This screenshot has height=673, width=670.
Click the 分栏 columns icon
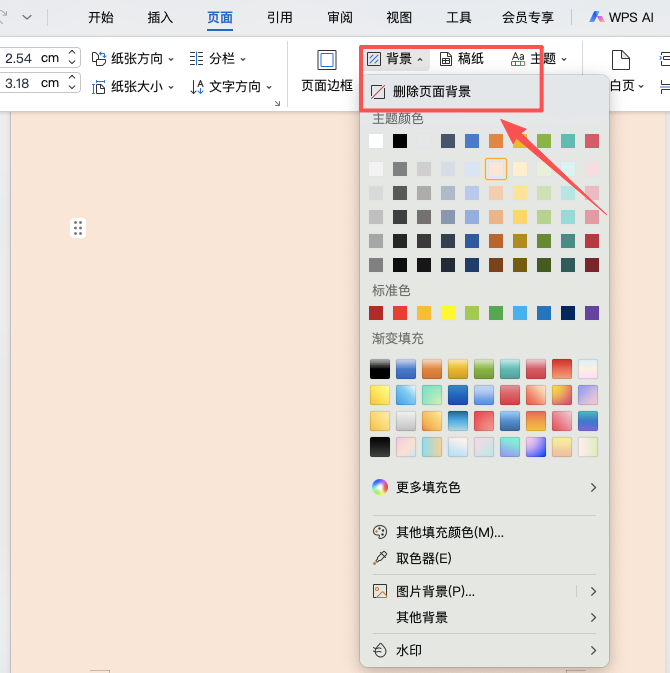pos(197,58)
